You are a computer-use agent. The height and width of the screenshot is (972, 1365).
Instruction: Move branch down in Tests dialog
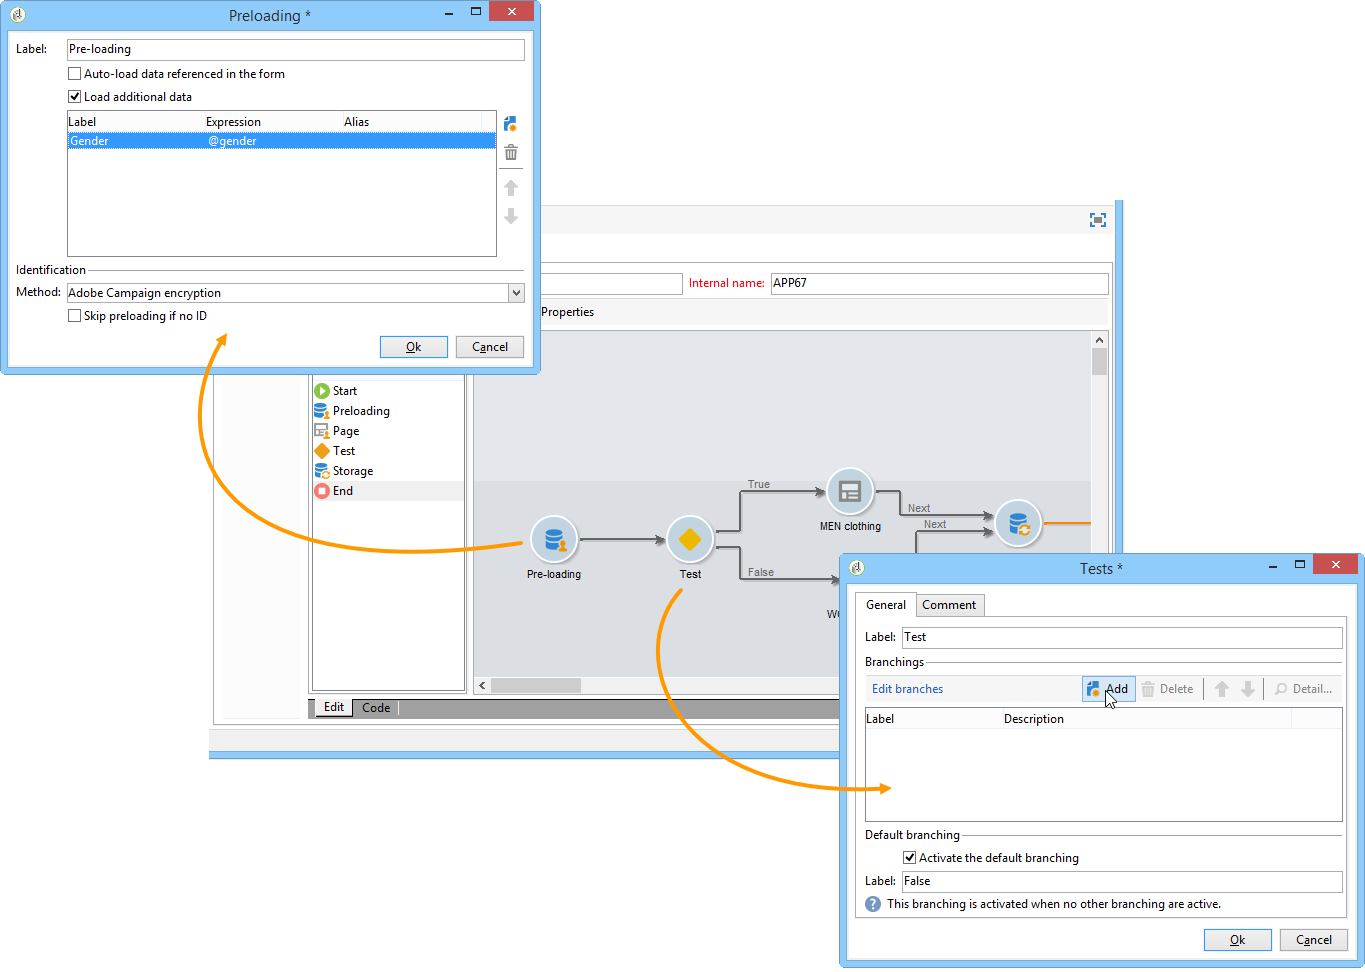pos(1248,689)
